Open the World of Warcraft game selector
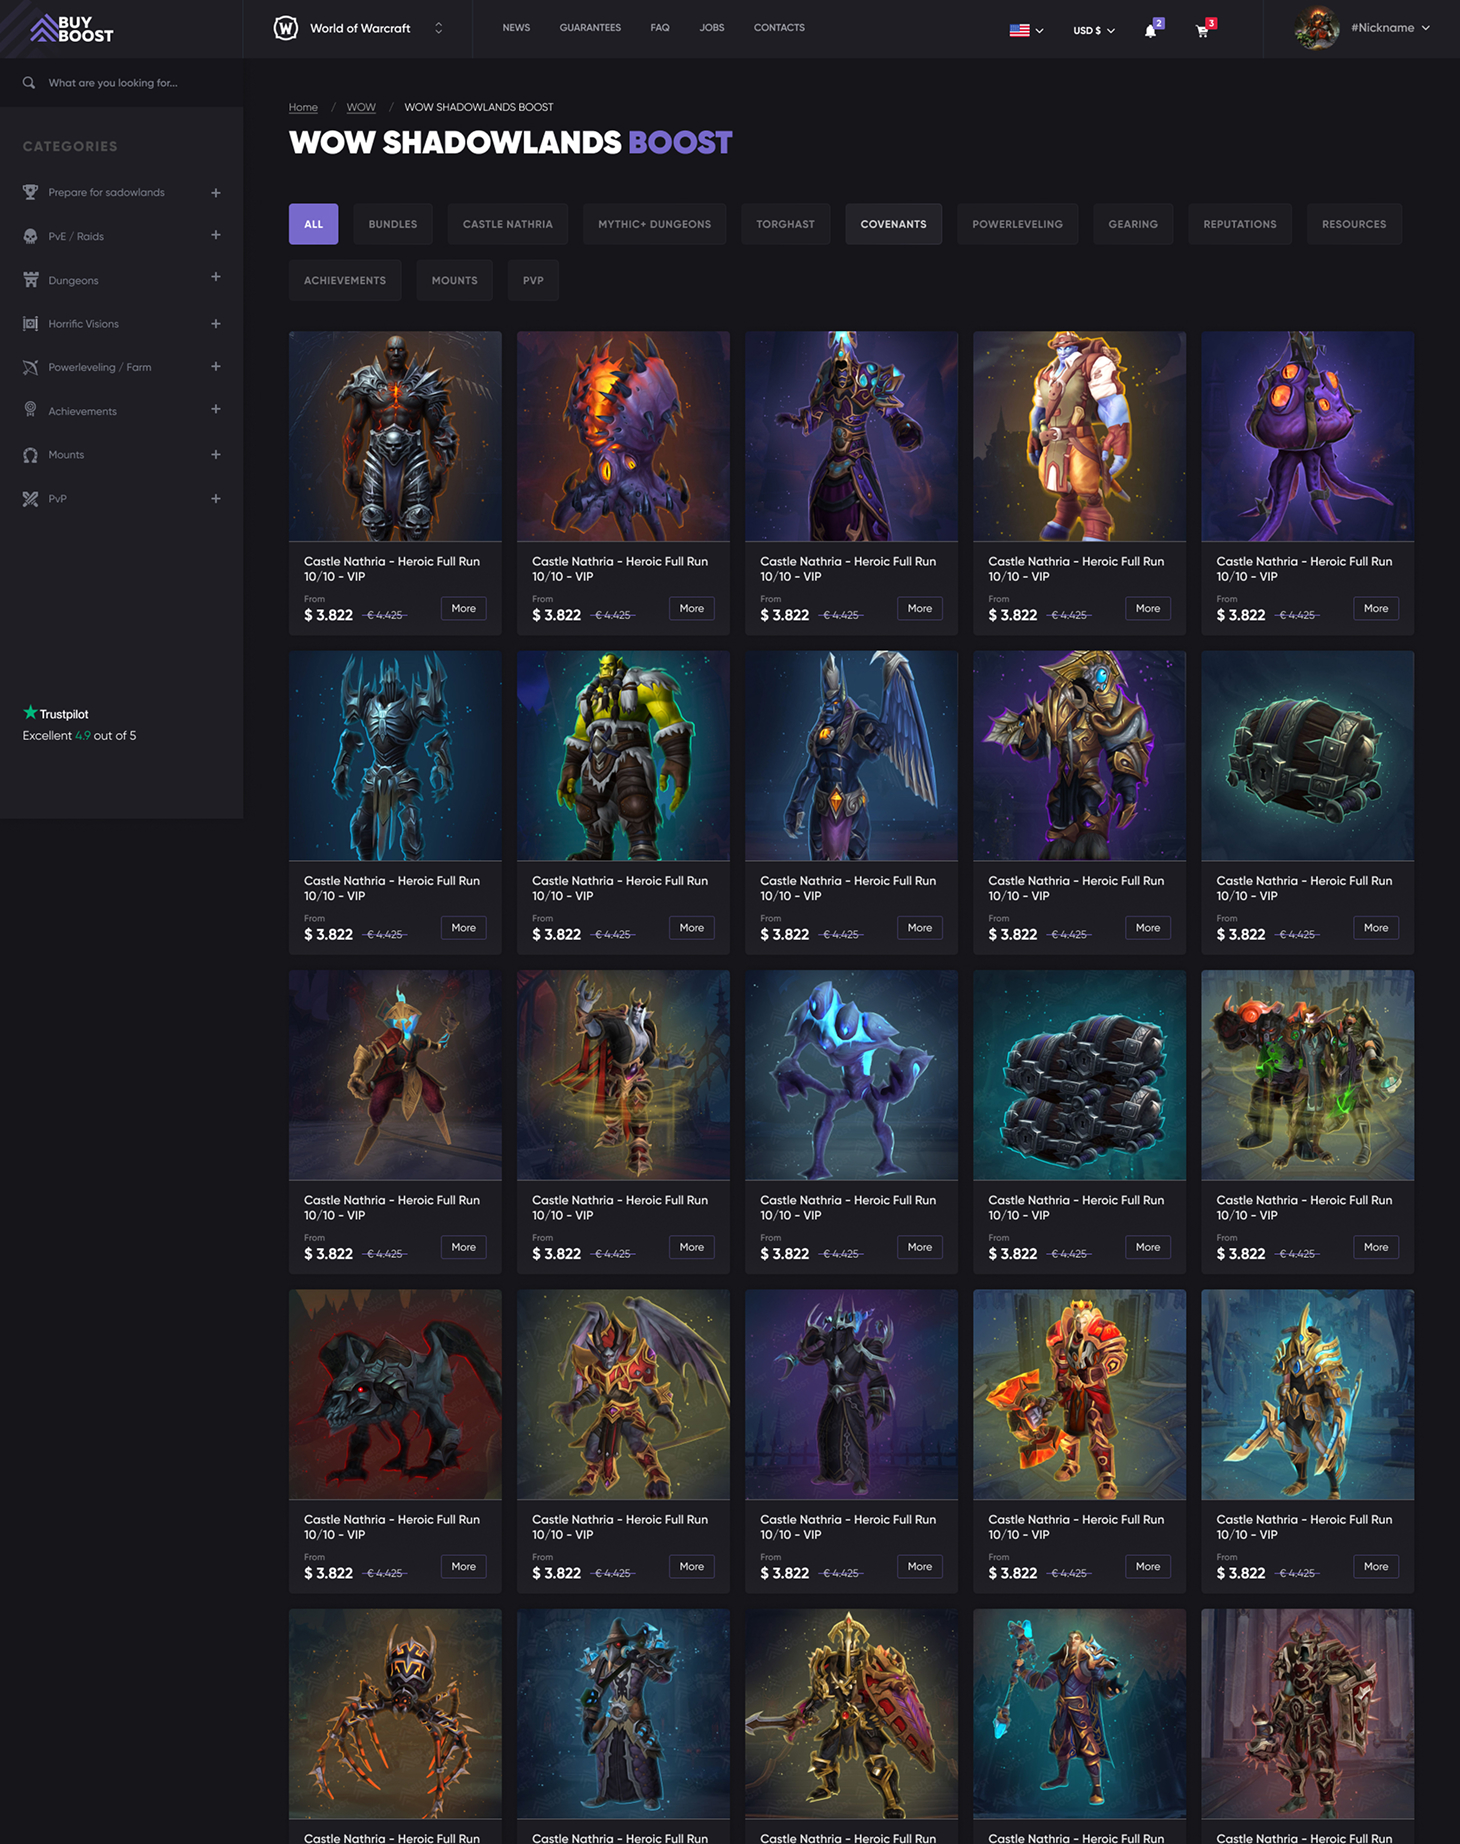The height and width of the screenshot is (1844, 1460). (358, 28)
